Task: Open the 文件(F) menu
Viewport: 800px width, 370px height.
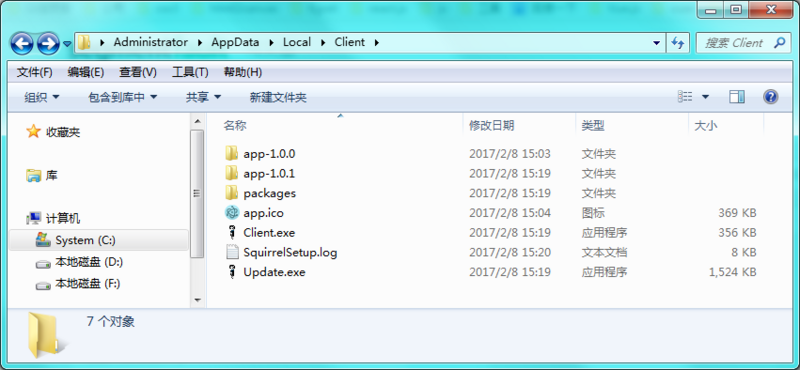Action: [35, 72]
